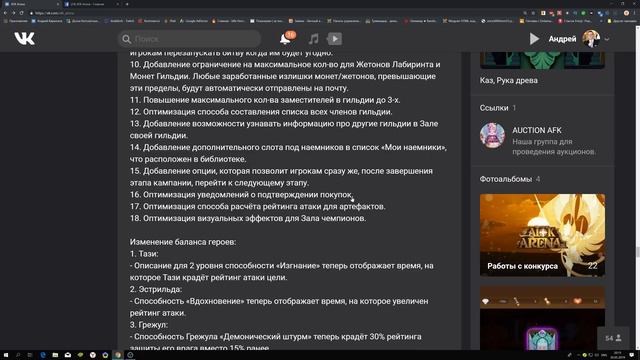Click the magnifier icon in search box

pos(127,39)
